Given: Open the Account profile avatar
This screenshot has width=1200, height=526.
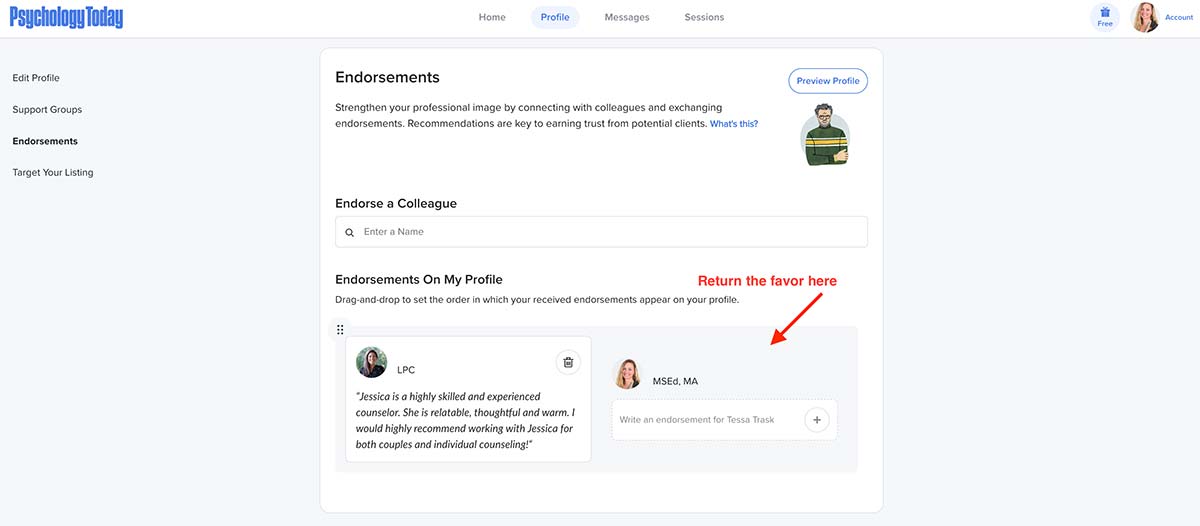Looking at the screenshot, I should 1145,17.
